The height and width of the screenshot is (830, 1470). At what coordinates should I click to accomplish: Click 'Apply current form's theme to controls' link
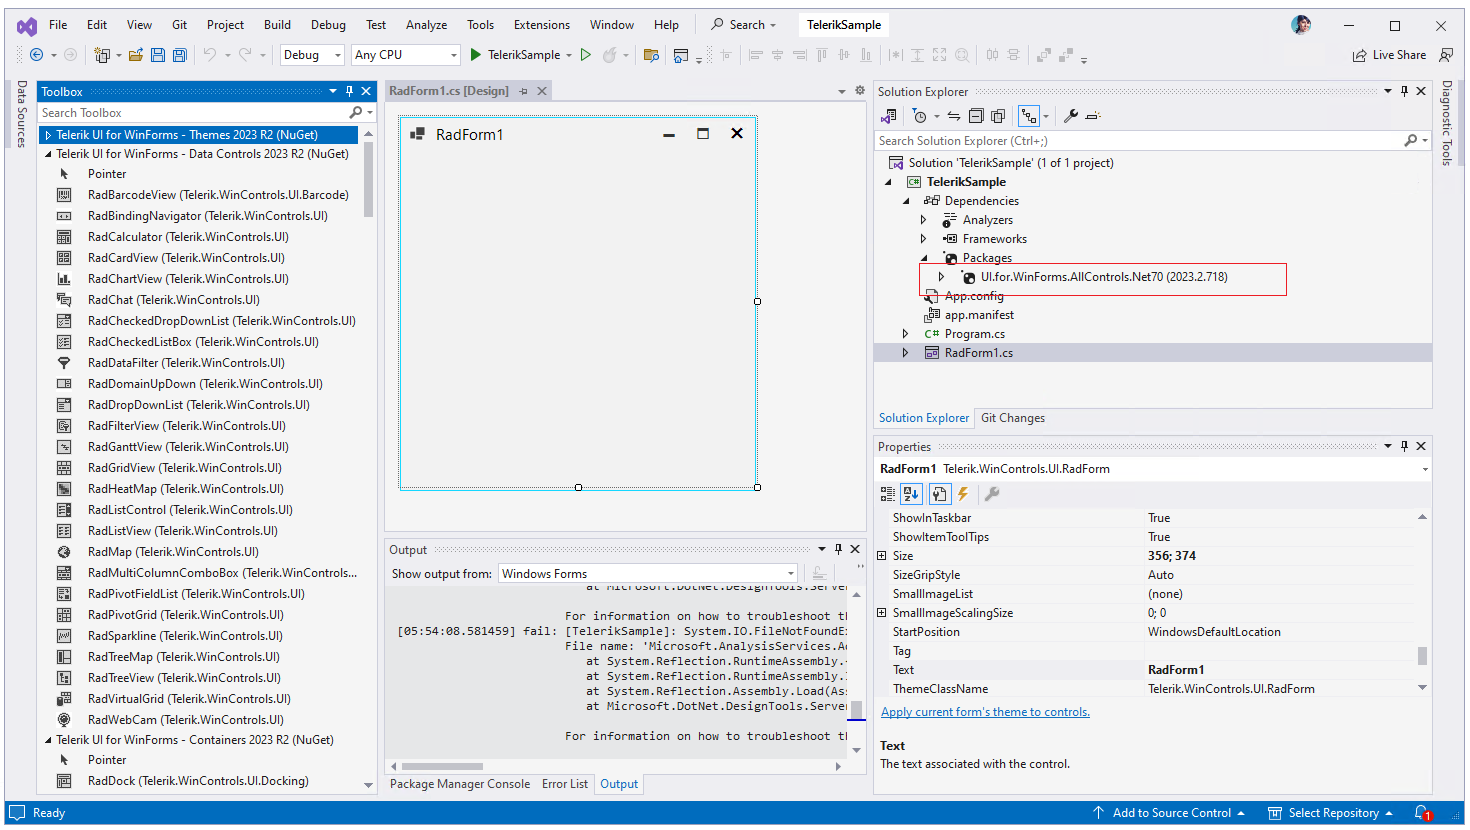tap(985, 712)
